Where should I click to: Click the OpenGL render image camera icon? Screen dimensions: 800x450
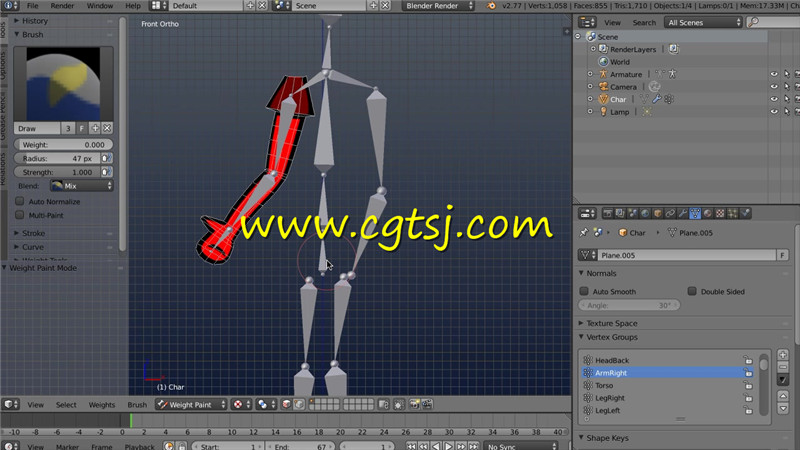[x=414, y=405]
